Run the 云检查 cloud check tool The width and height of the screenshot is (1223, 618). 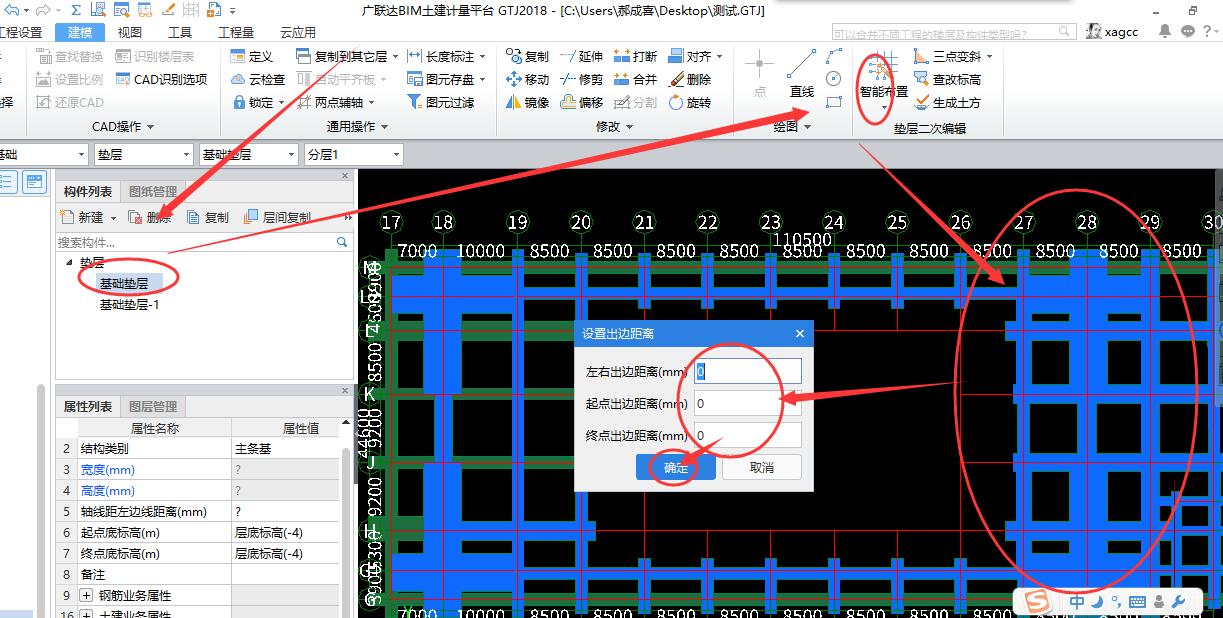[258, 80]
